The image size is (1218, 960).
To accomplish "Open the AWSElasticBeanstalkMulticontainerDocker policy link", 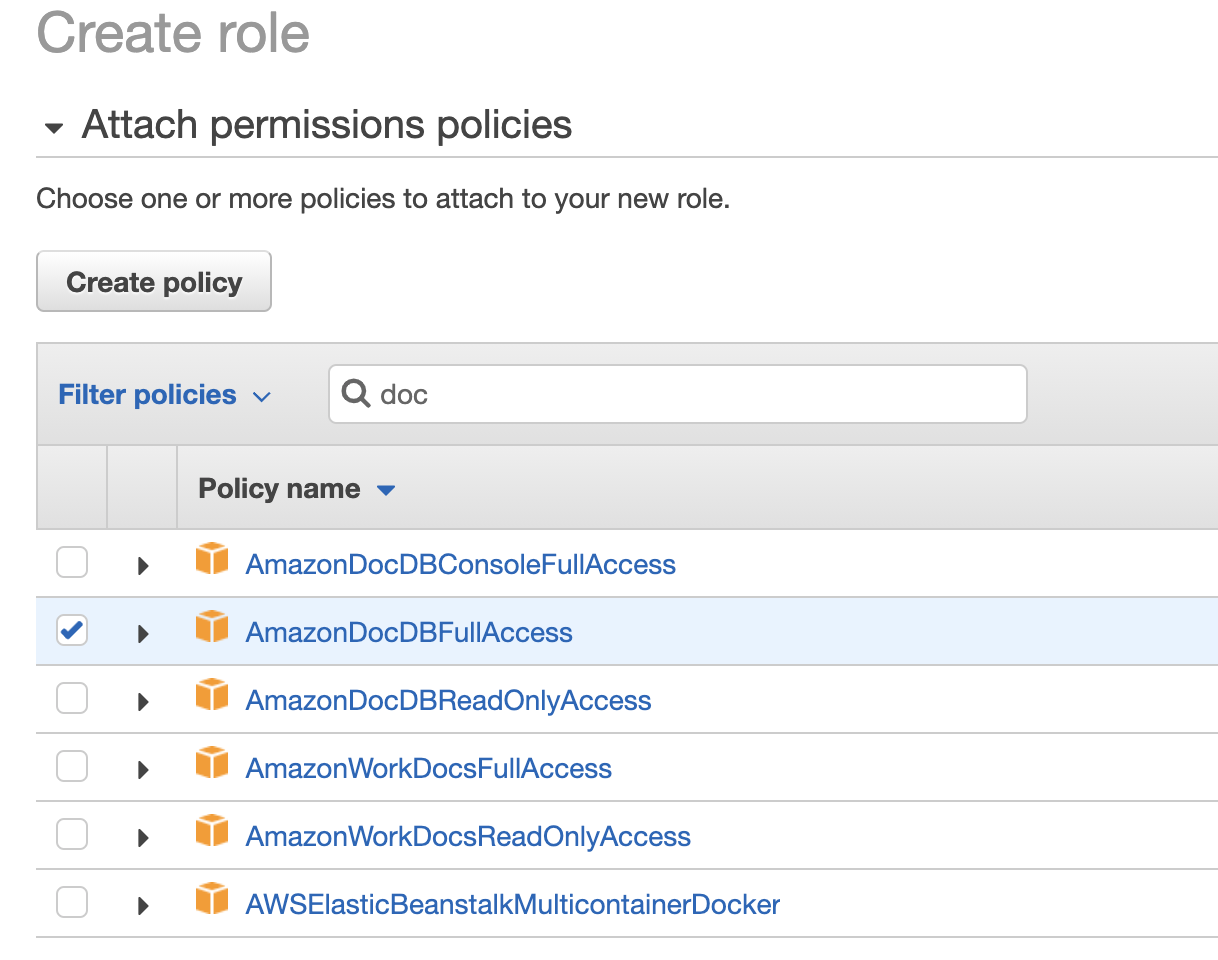I will coord(513,905).
